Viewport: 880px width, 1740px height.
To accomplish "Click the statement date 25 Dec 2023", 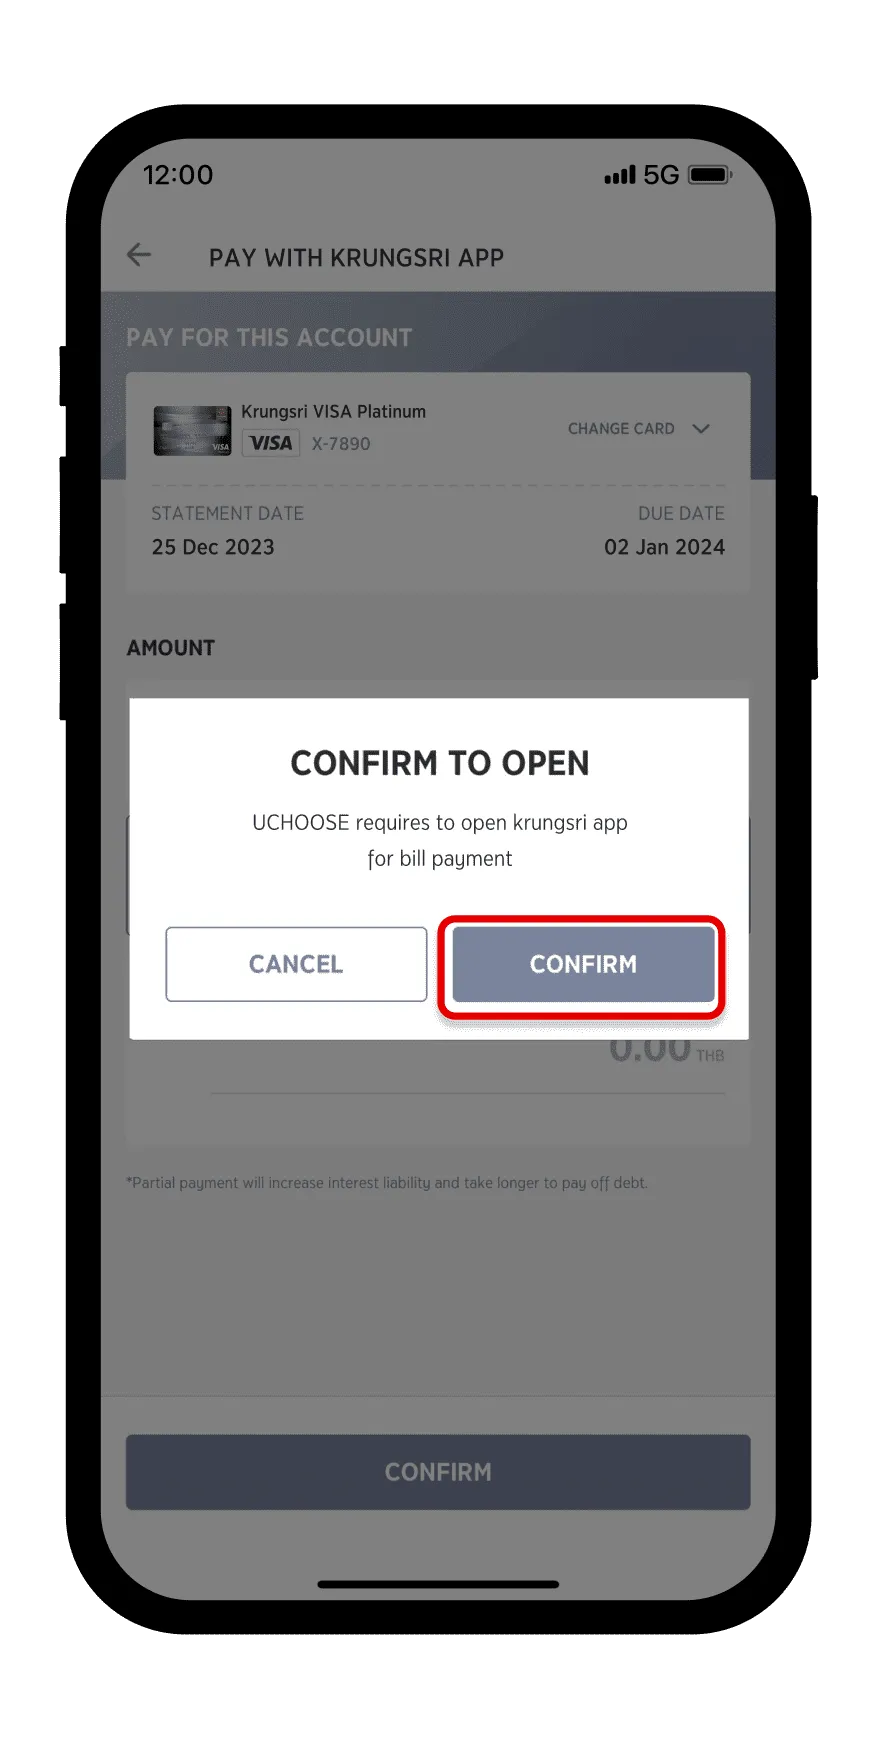I will click(x=213, y=547).
